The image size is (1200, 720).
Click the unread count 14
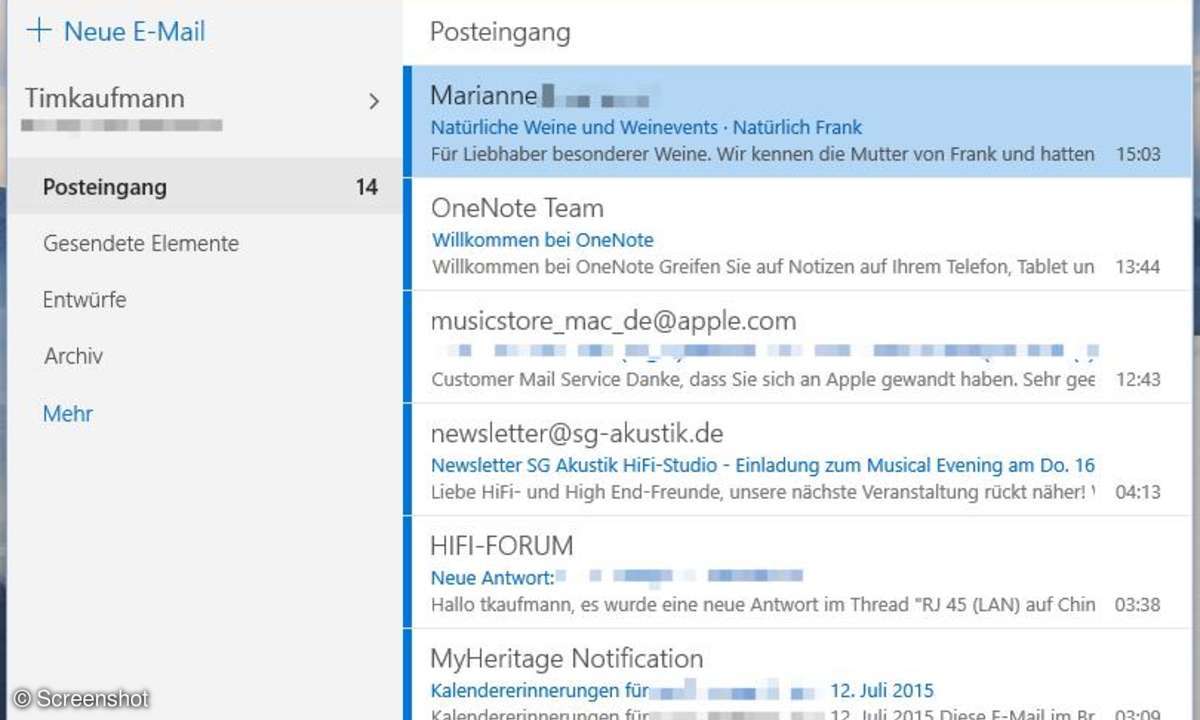367,187
